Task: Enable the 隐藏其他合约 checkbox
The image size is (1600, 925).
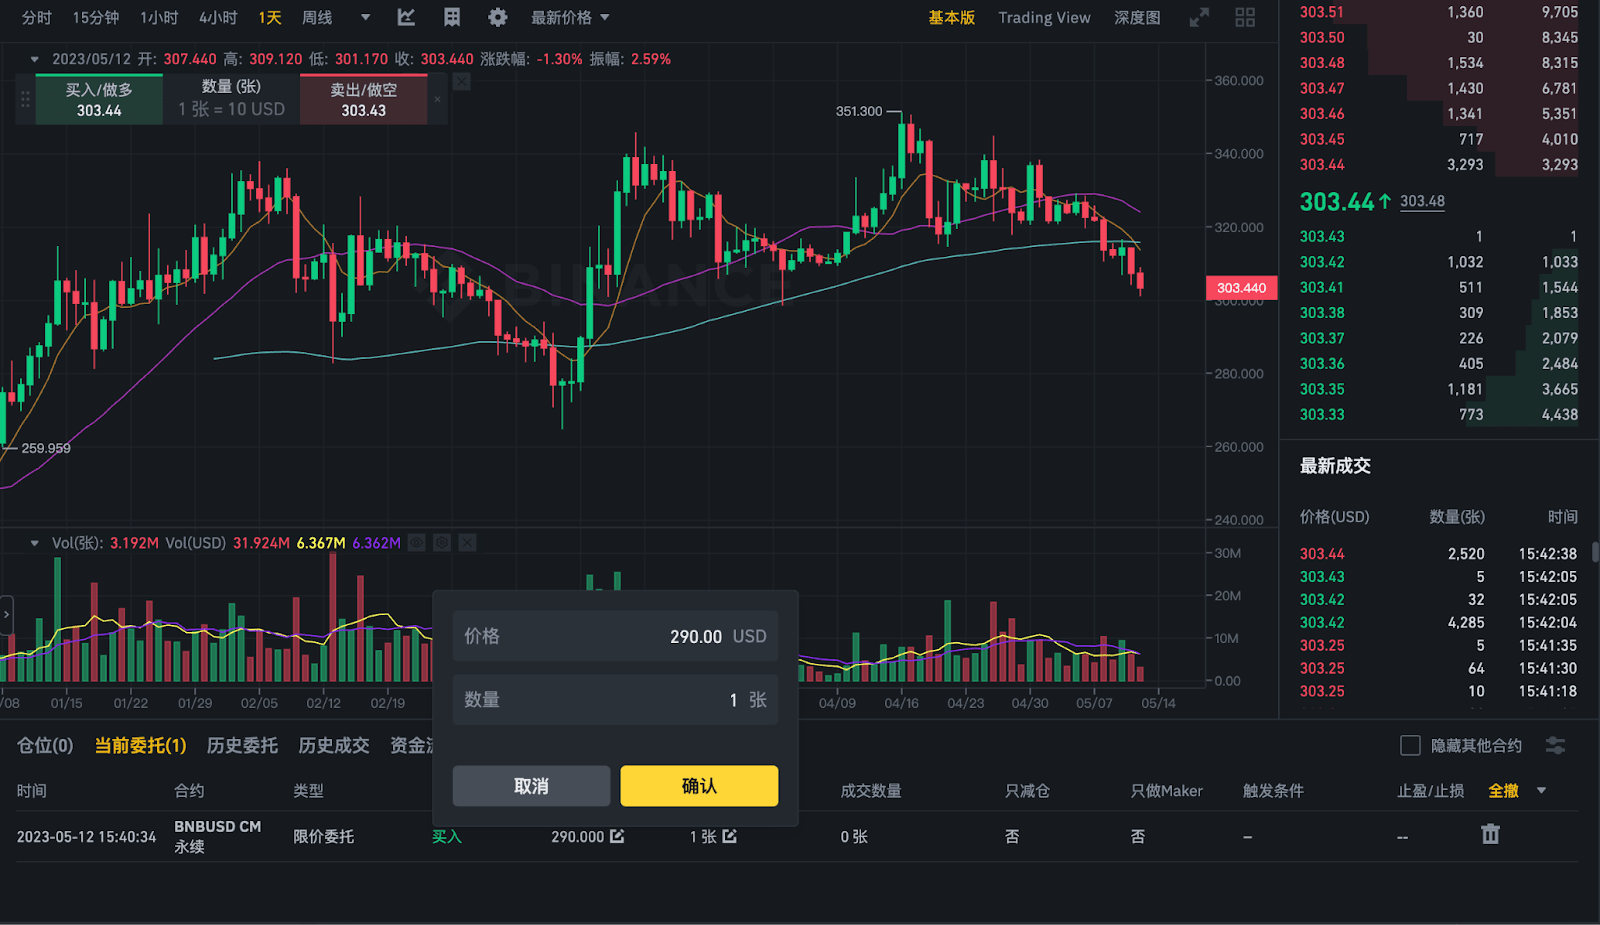Action: click(x=1410, y=746)
